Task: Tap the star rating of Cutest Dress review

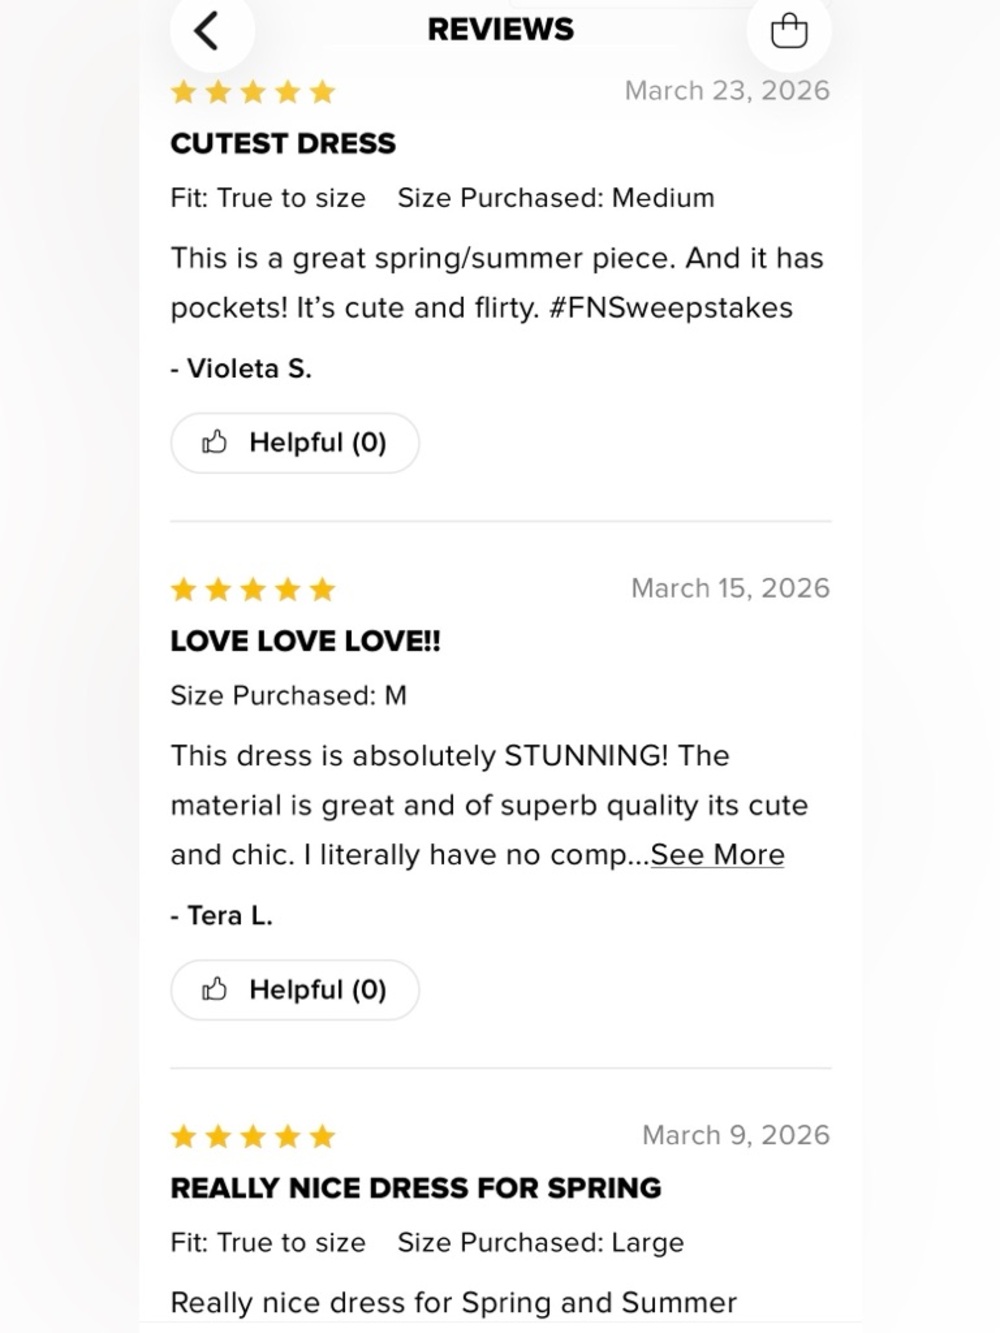Action: (253, 92)
